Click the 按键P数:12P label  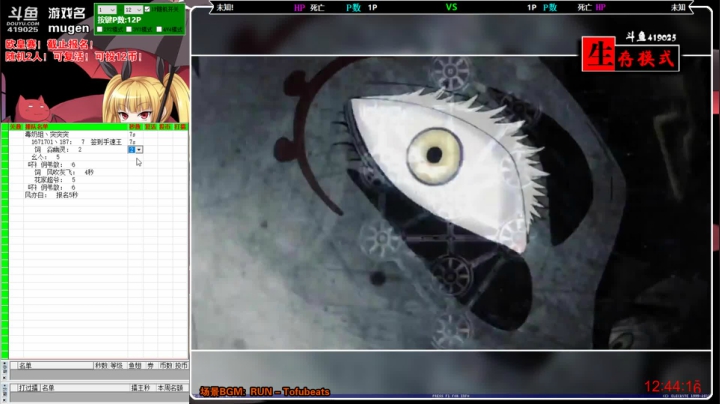[x=119, y=20]
